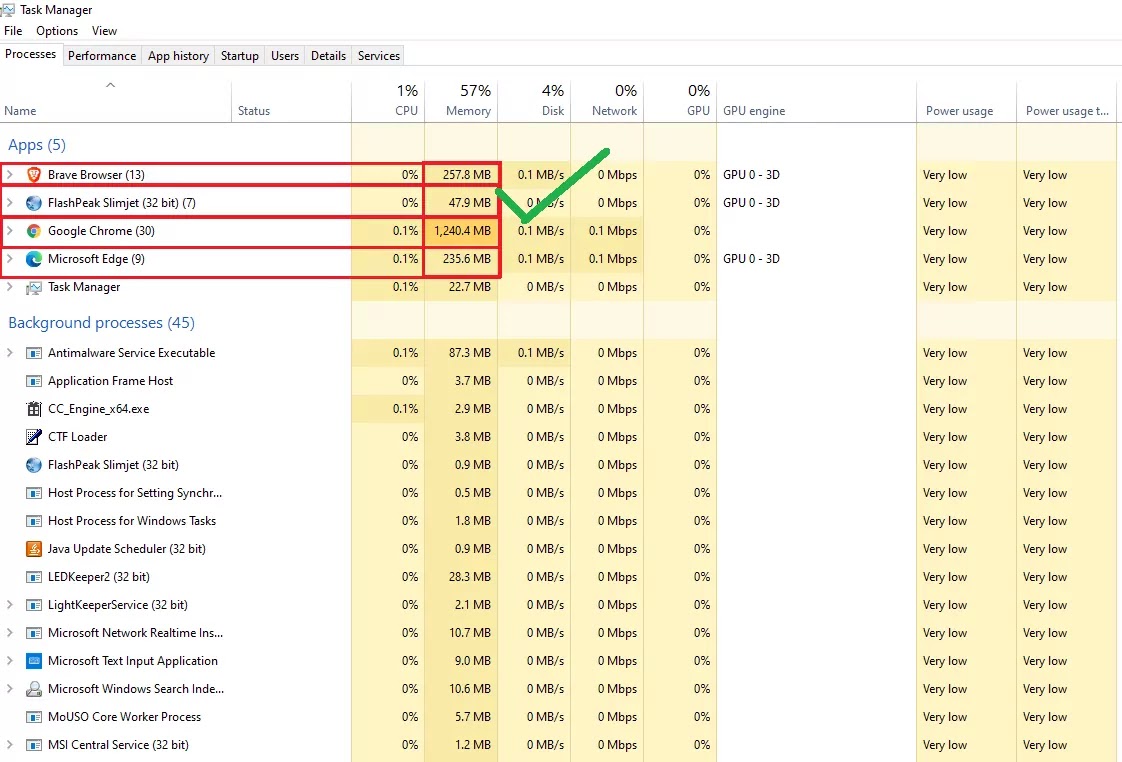The height and width of the screenshot is (762, 1122).
Task: Click the LEDKeeper2 (32 bit) icon
Action: click(34, 577)
